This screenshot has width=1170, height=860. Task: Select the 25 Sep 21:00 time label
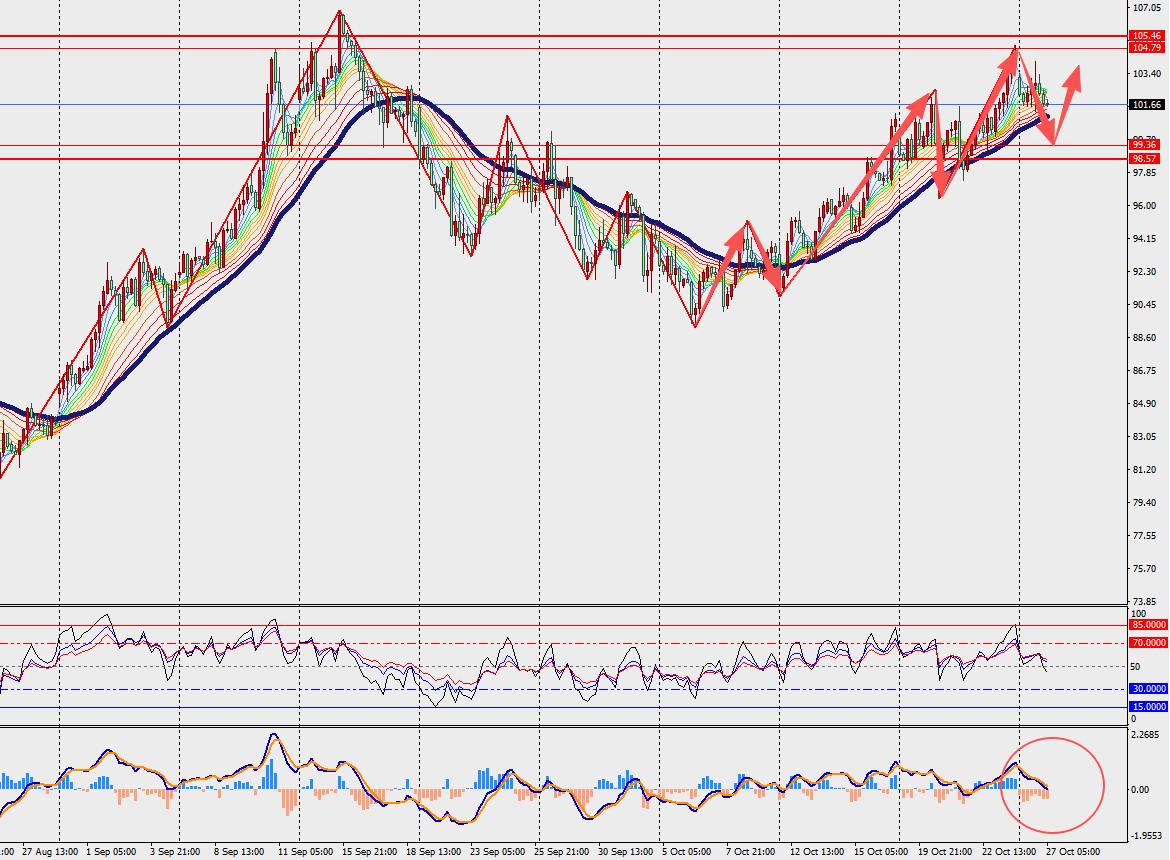[562, 852]
